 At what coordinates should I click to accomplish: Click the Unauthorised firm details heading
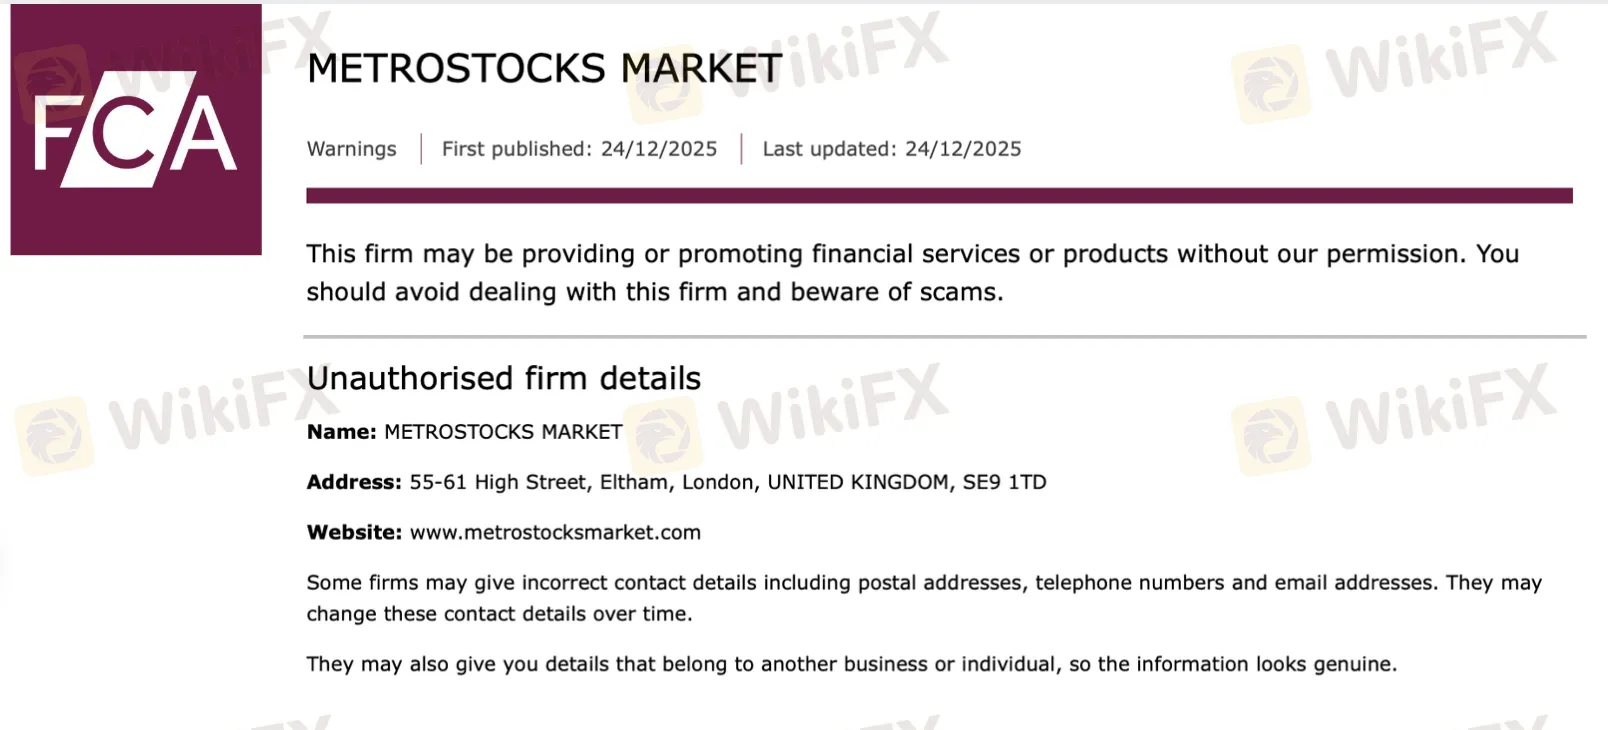[x=503, y=379]
